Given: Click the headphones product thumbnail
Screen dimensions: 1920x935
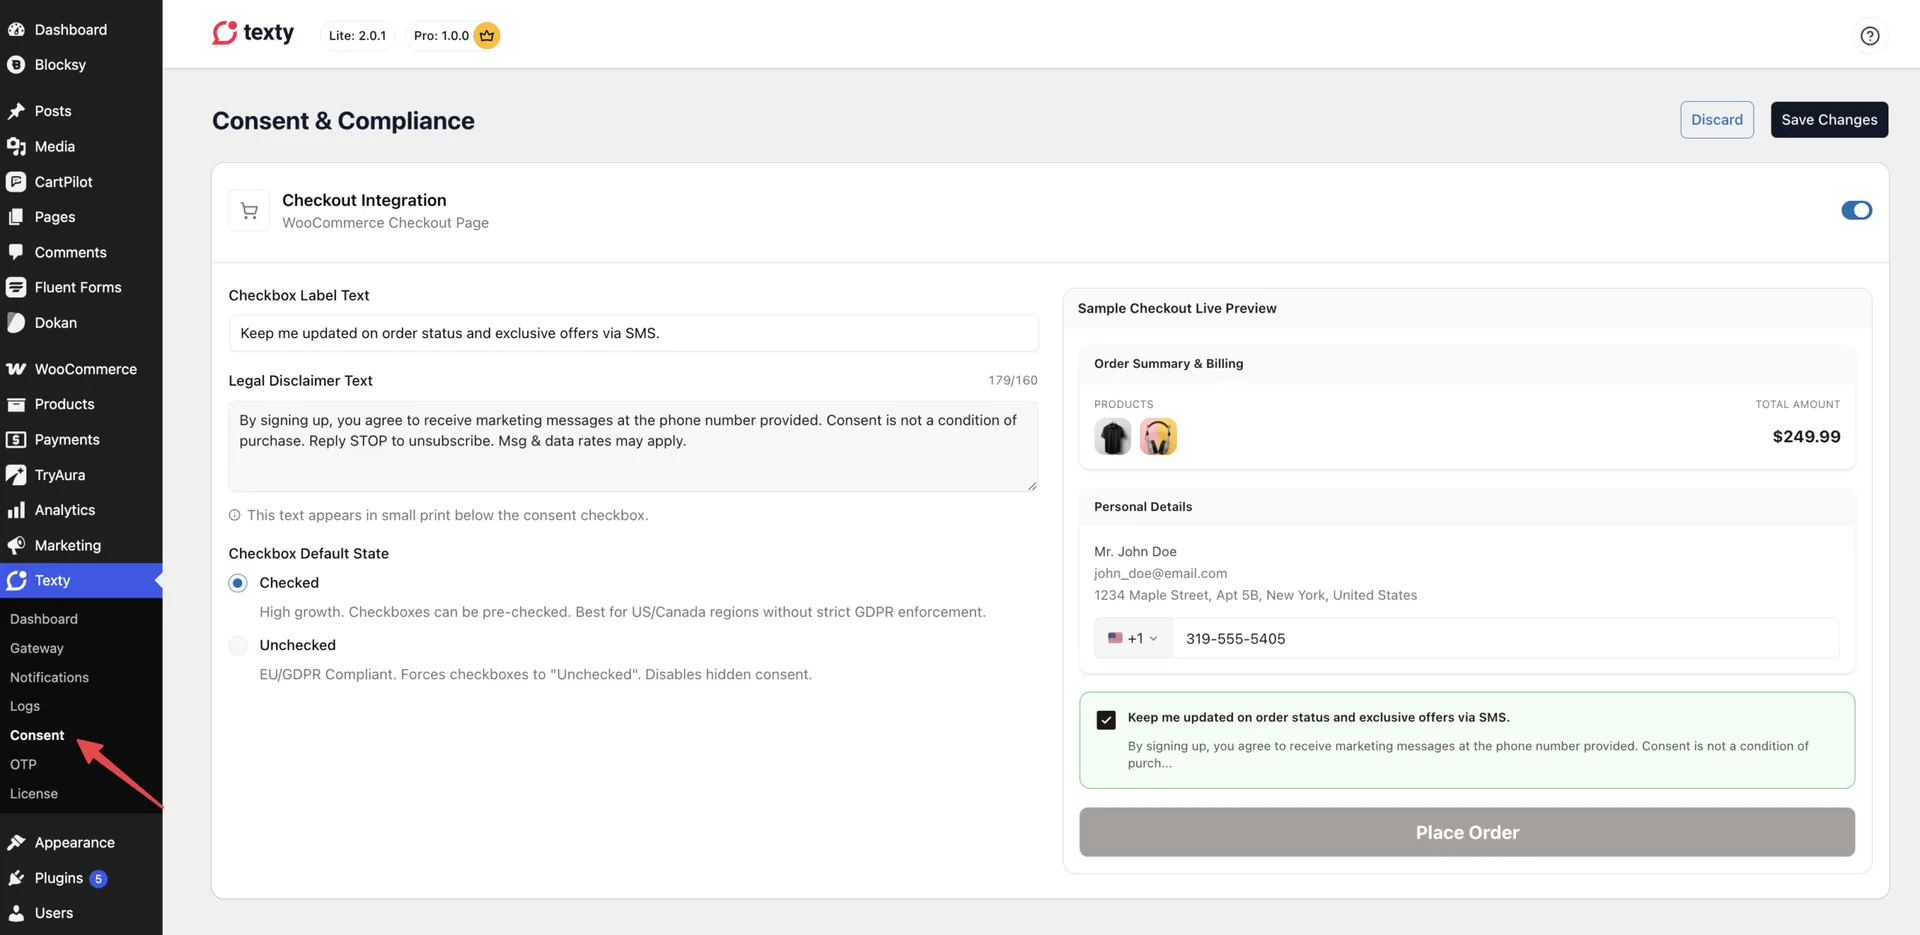Looking at the screenshot, I should (x=1158, y=437).
